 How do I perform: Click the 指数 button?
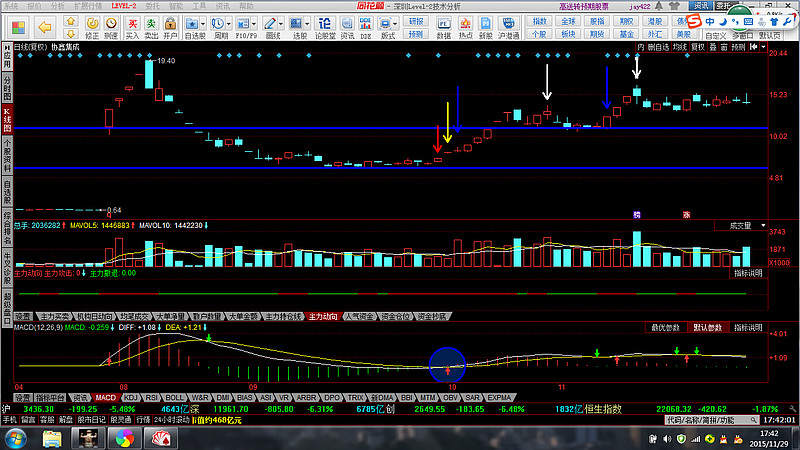point(540,21)
